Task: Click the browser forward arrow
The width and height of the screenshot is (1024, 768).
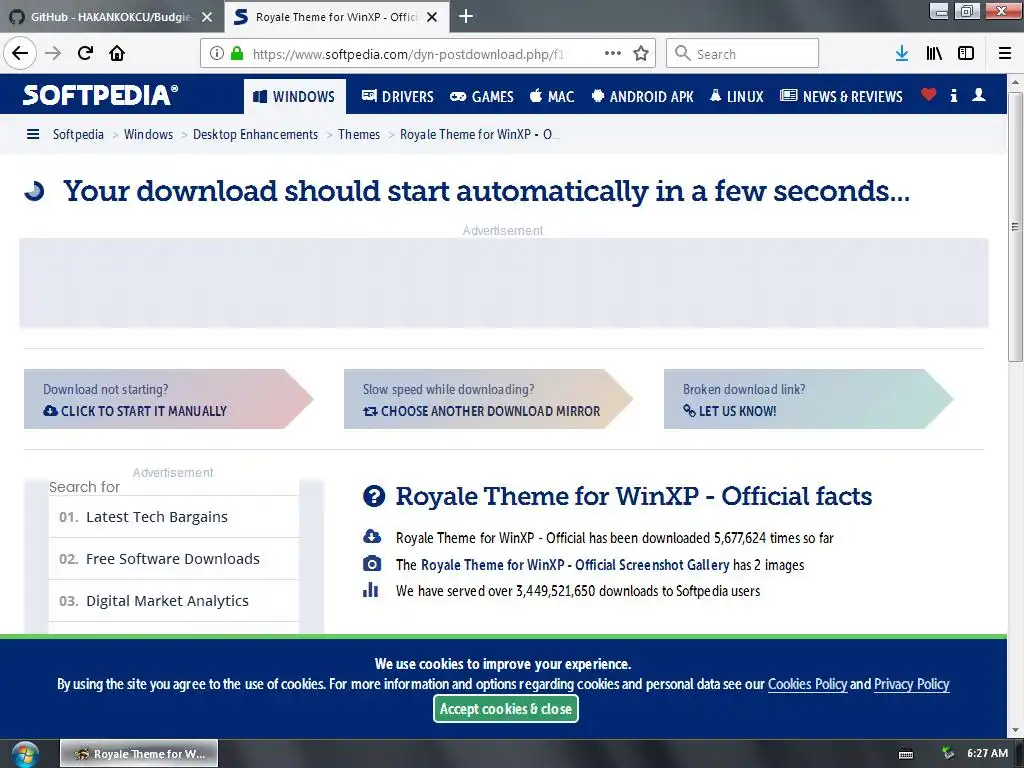Action: 53,53
